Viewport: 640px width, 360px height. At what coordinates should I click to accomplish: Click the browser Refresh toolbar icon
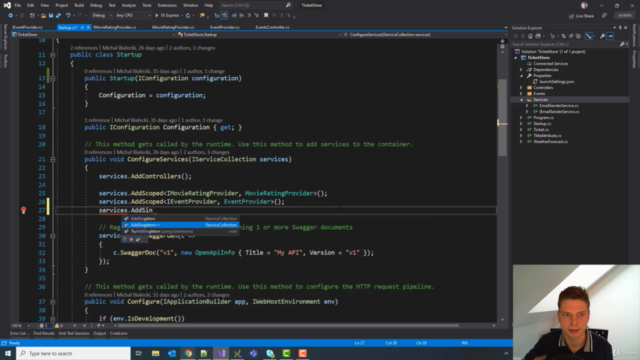(188, 16)
